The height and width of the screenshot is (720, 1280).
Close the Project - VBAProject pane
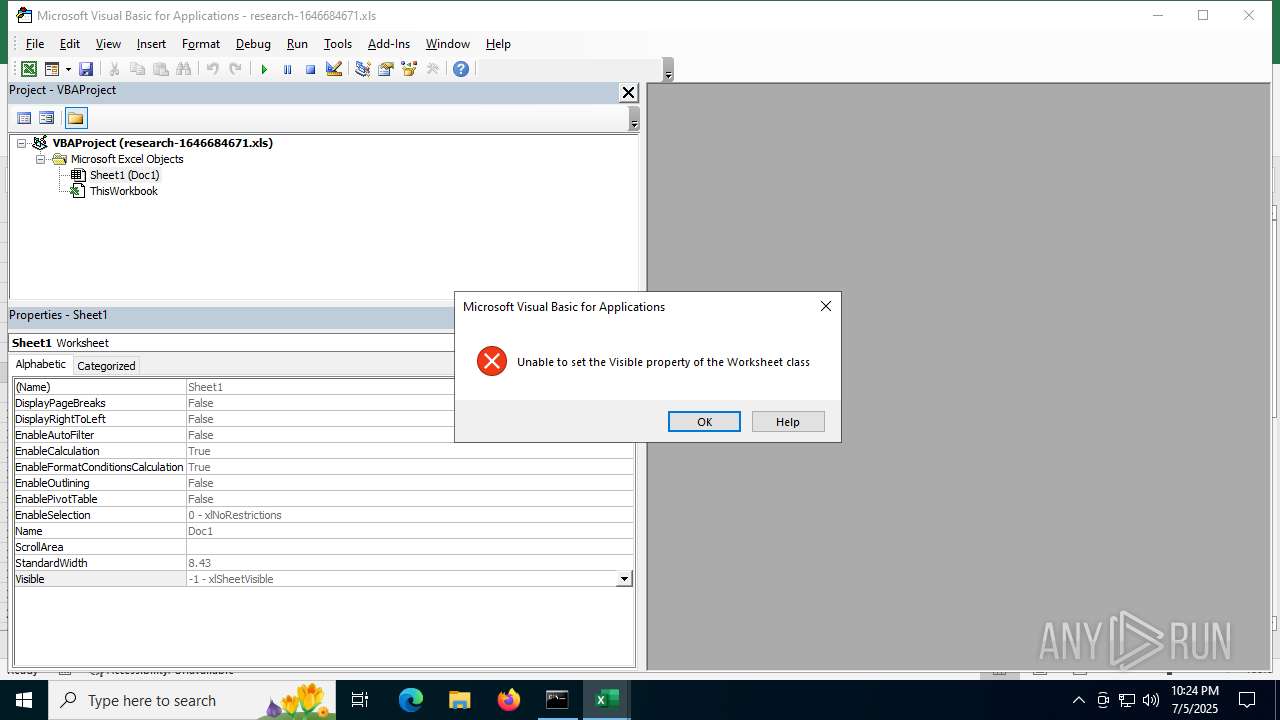pos(628,92)
